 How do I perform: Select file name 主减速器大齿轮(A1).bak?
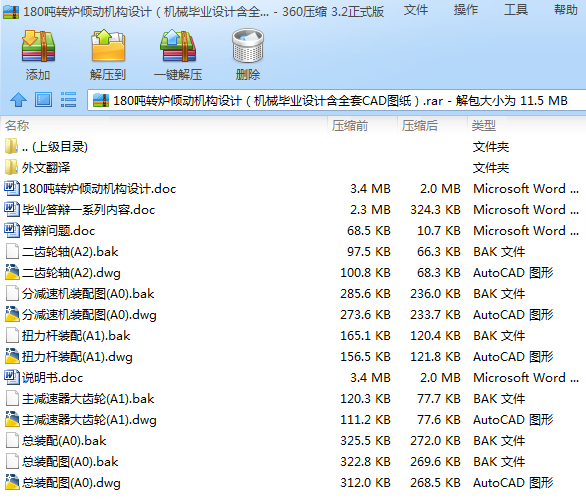point(88,398)
